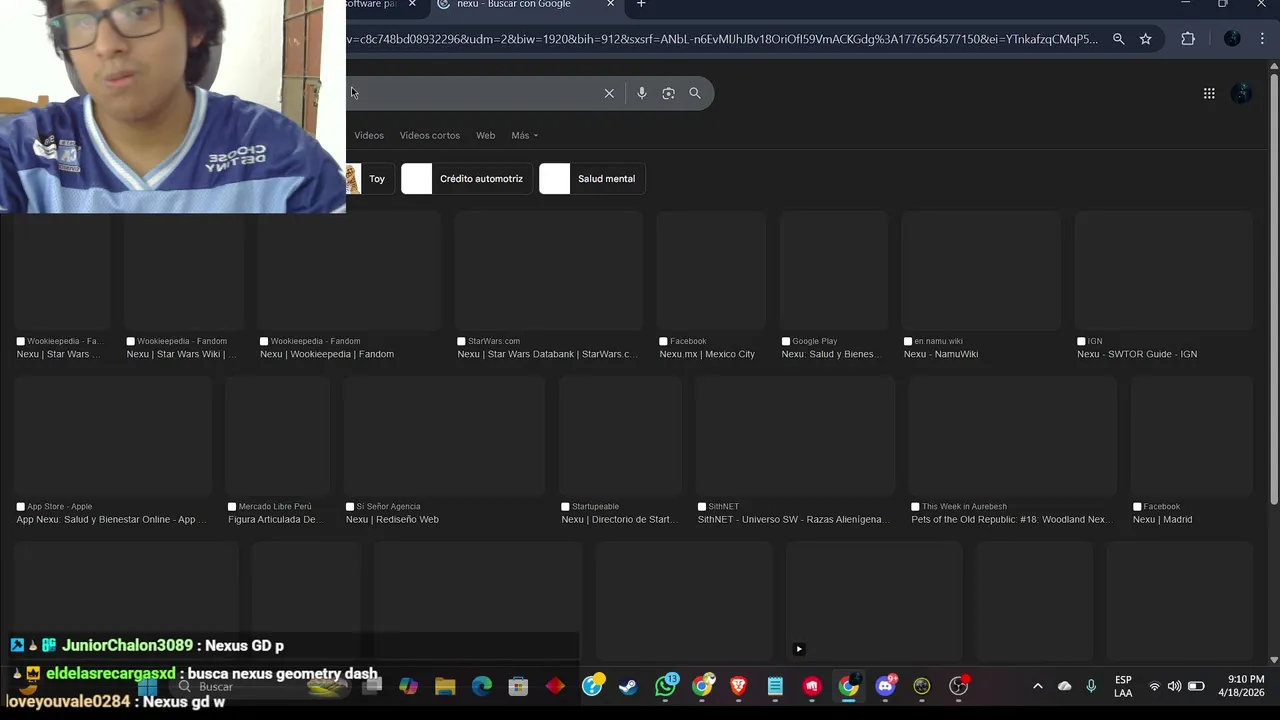Open 'Figura Articulada De...' Mercado Libre result
The width and height of the screenshot is (1280, 720).
point(274,520)
